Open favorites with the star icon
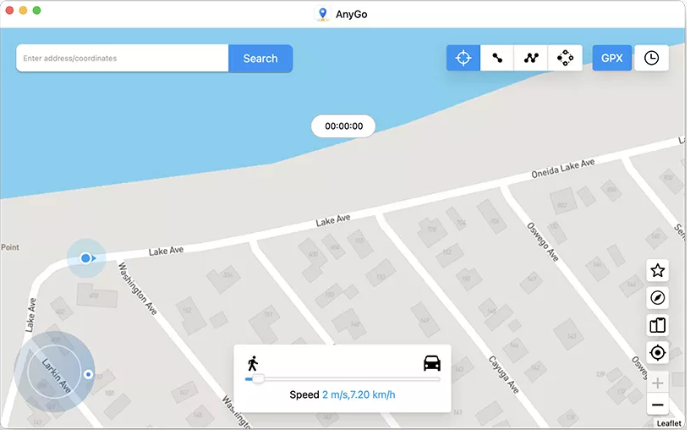Viewport: 687px width, 430px height. click(657, 270)
